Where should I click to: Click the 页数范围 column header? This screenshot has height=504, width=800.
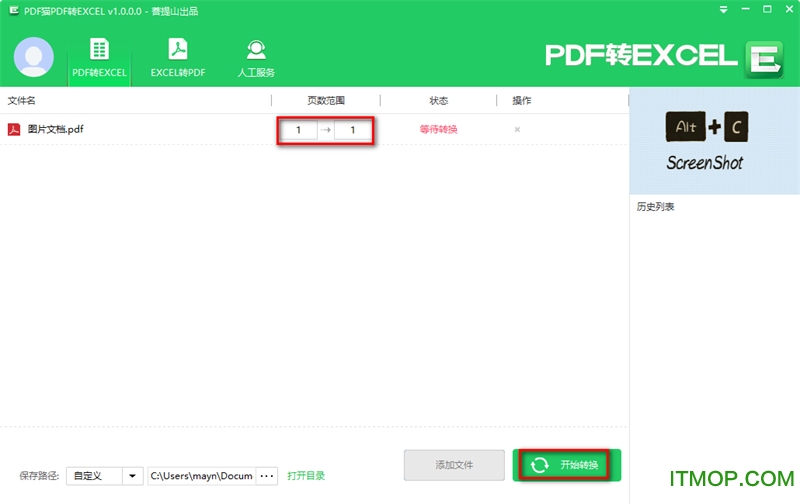(x=326, y=100)
